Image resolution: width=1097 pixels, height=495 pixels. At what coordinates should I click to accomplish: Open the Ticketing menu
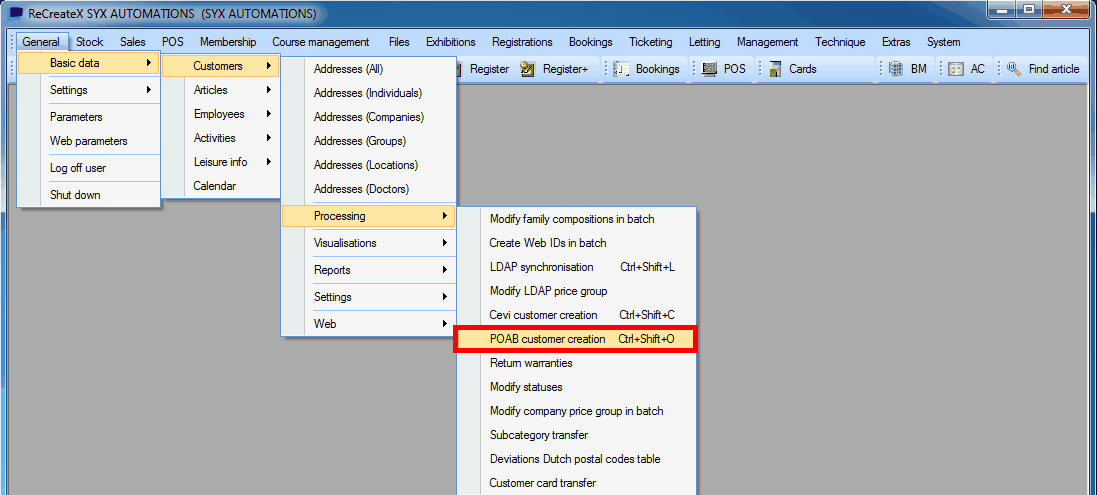pyautogui.click(x=651, y=42)
